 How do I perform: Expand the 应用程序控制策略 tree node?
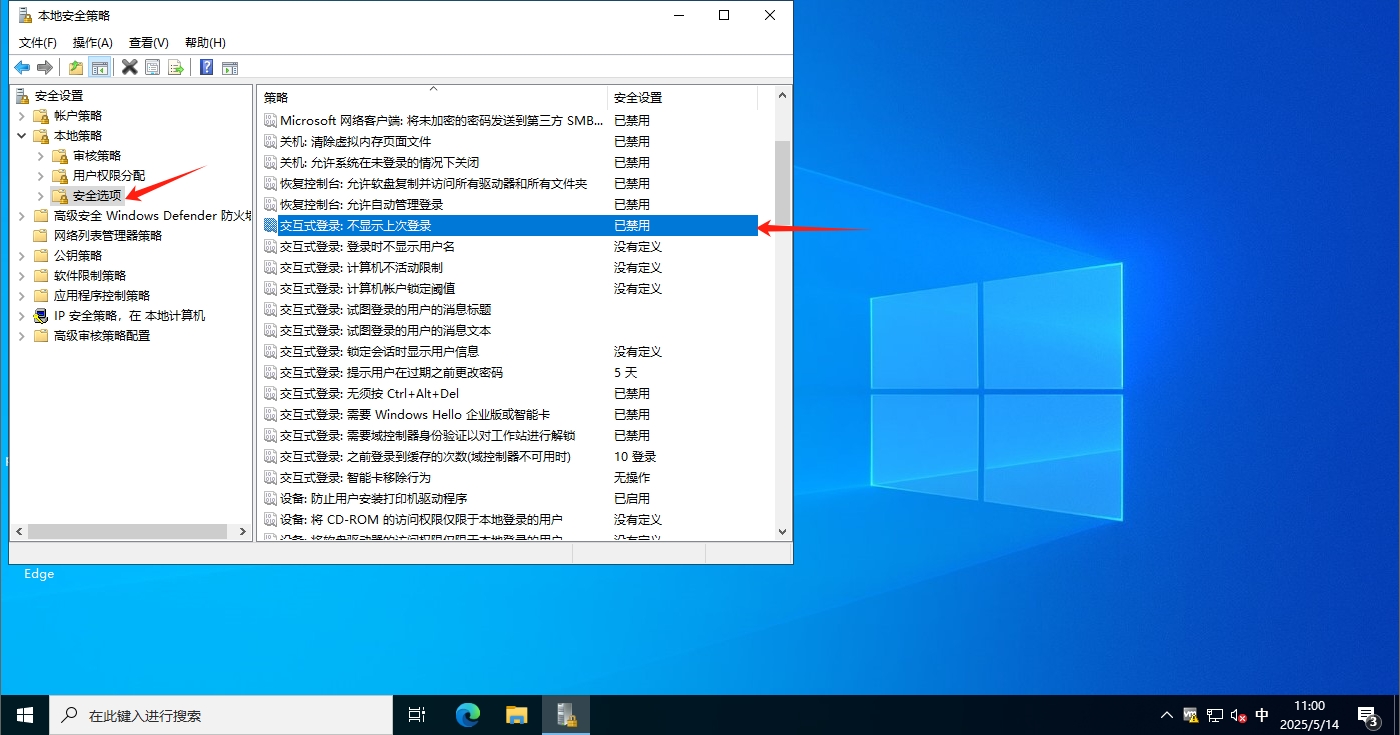click(22, 296)
